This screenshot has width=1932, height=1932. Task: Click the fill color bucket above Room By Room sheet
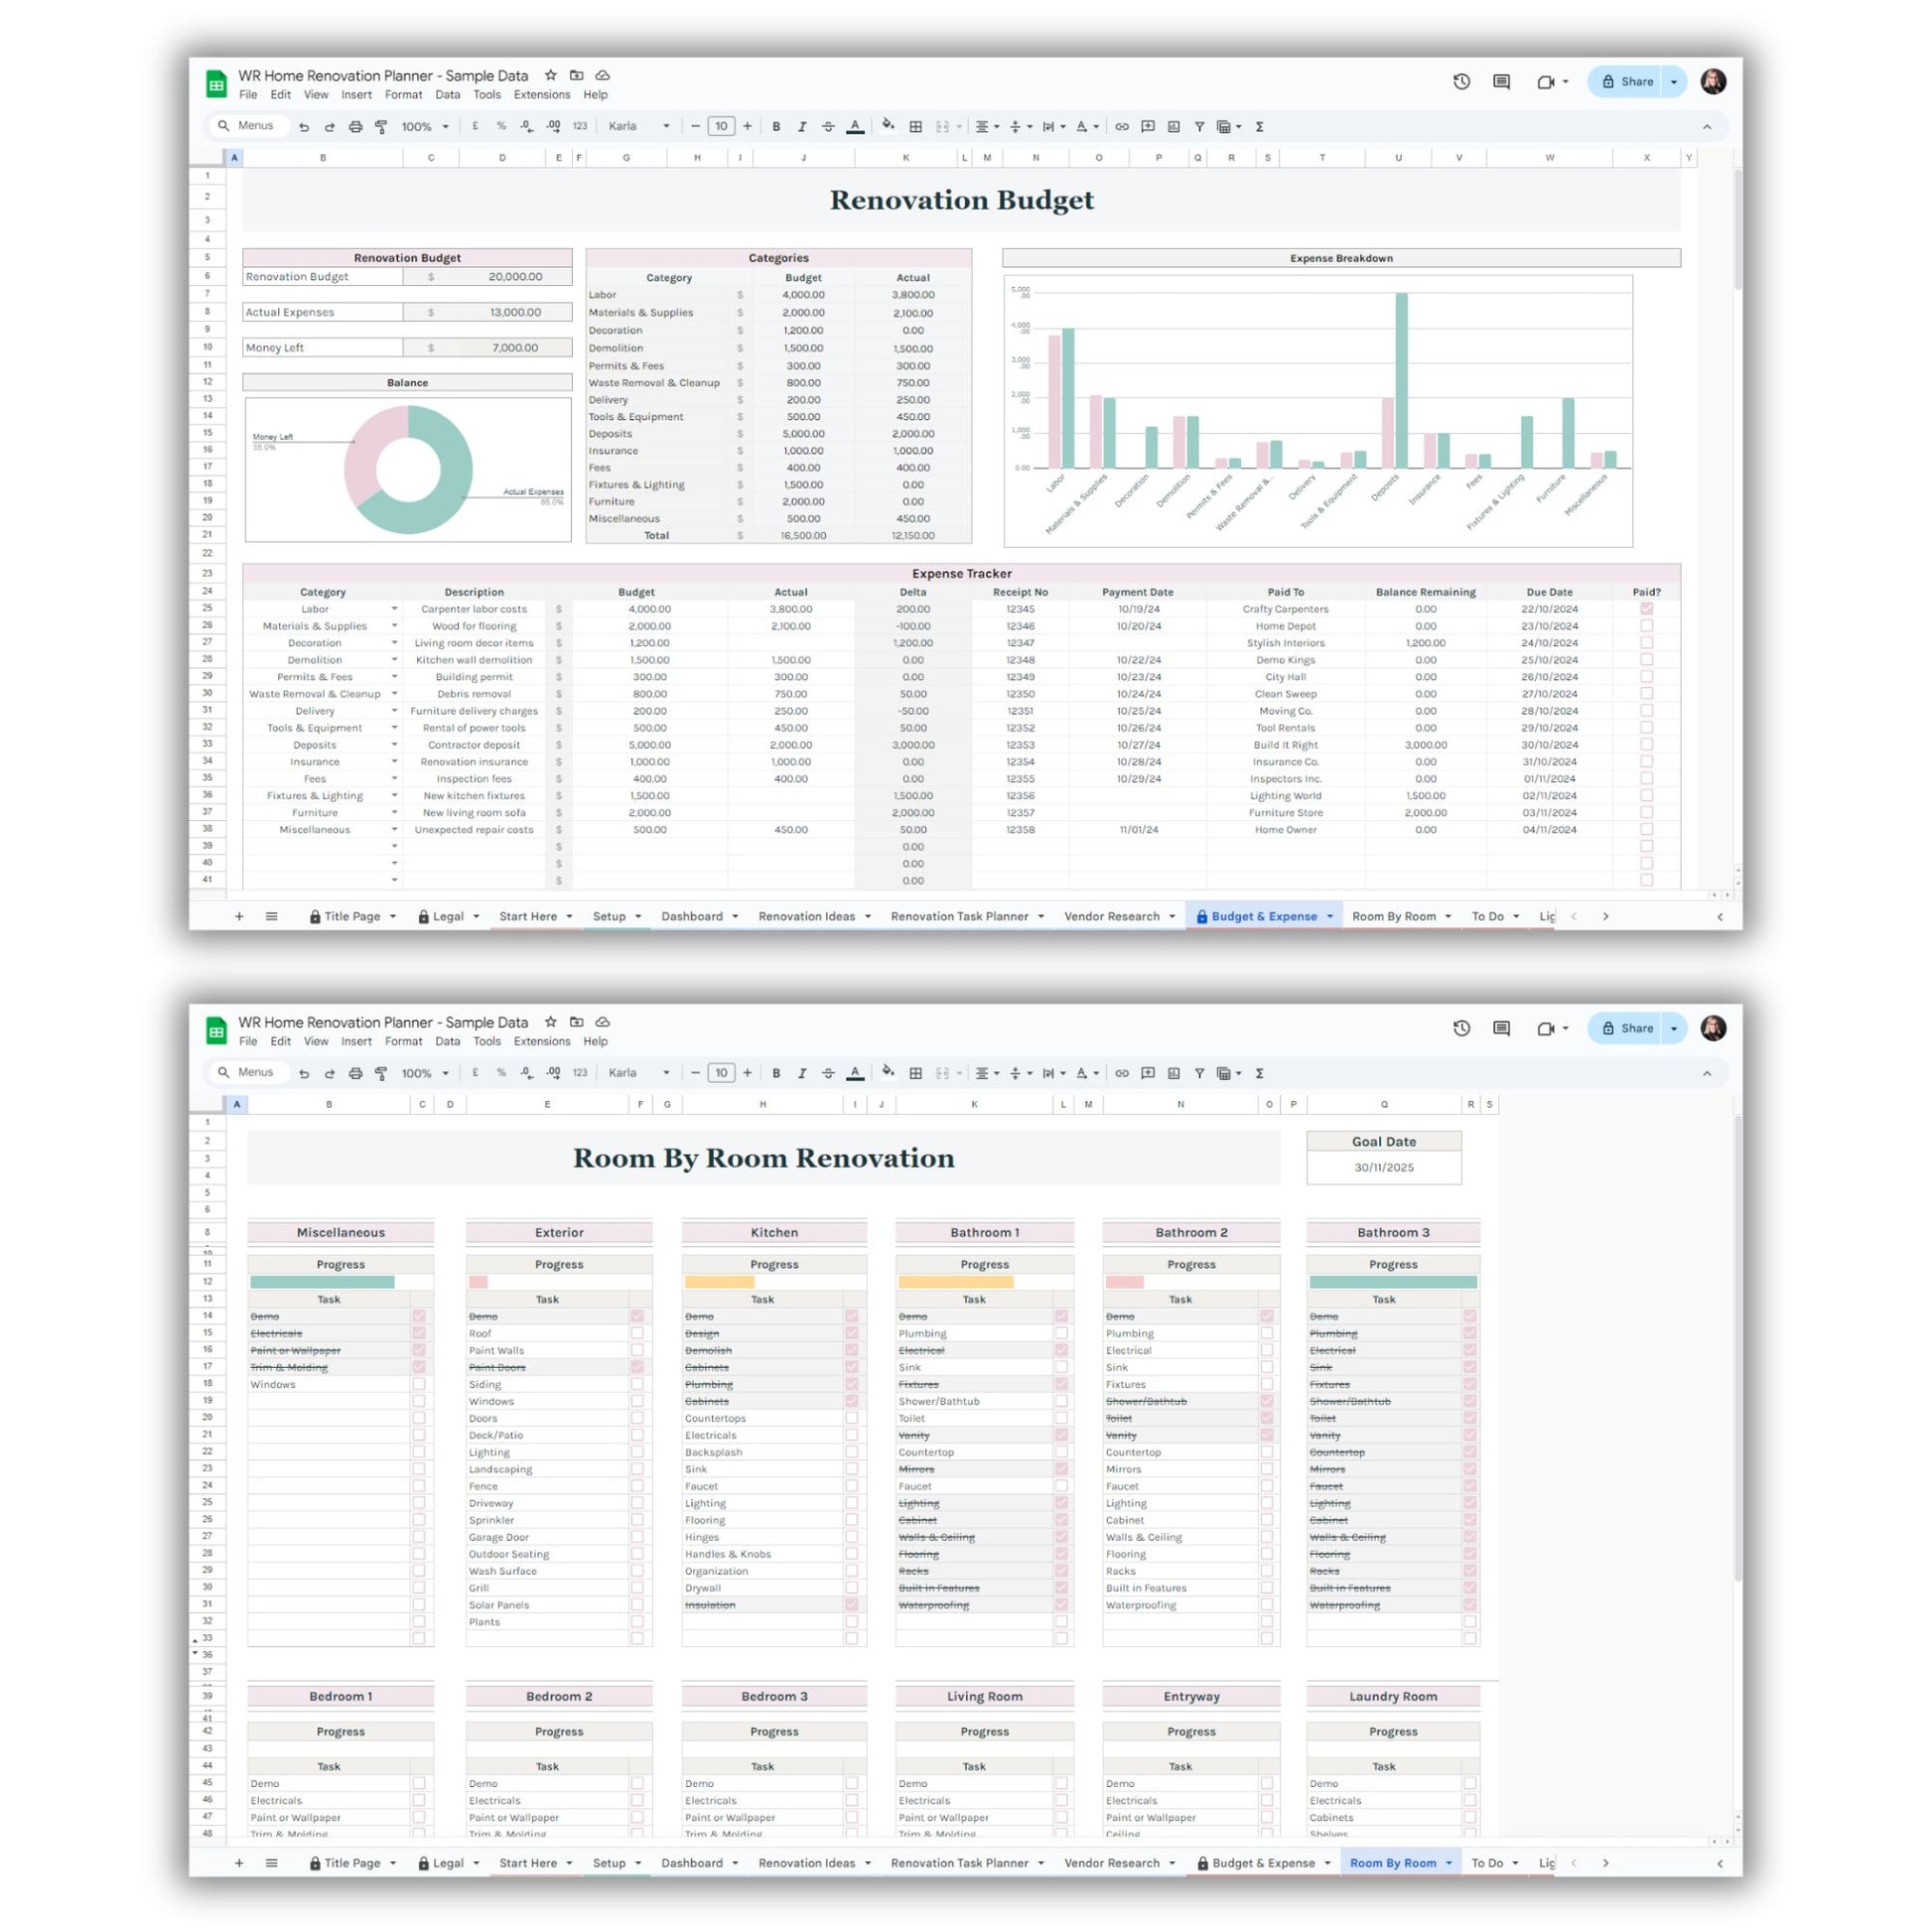[x=887, y=1072]
